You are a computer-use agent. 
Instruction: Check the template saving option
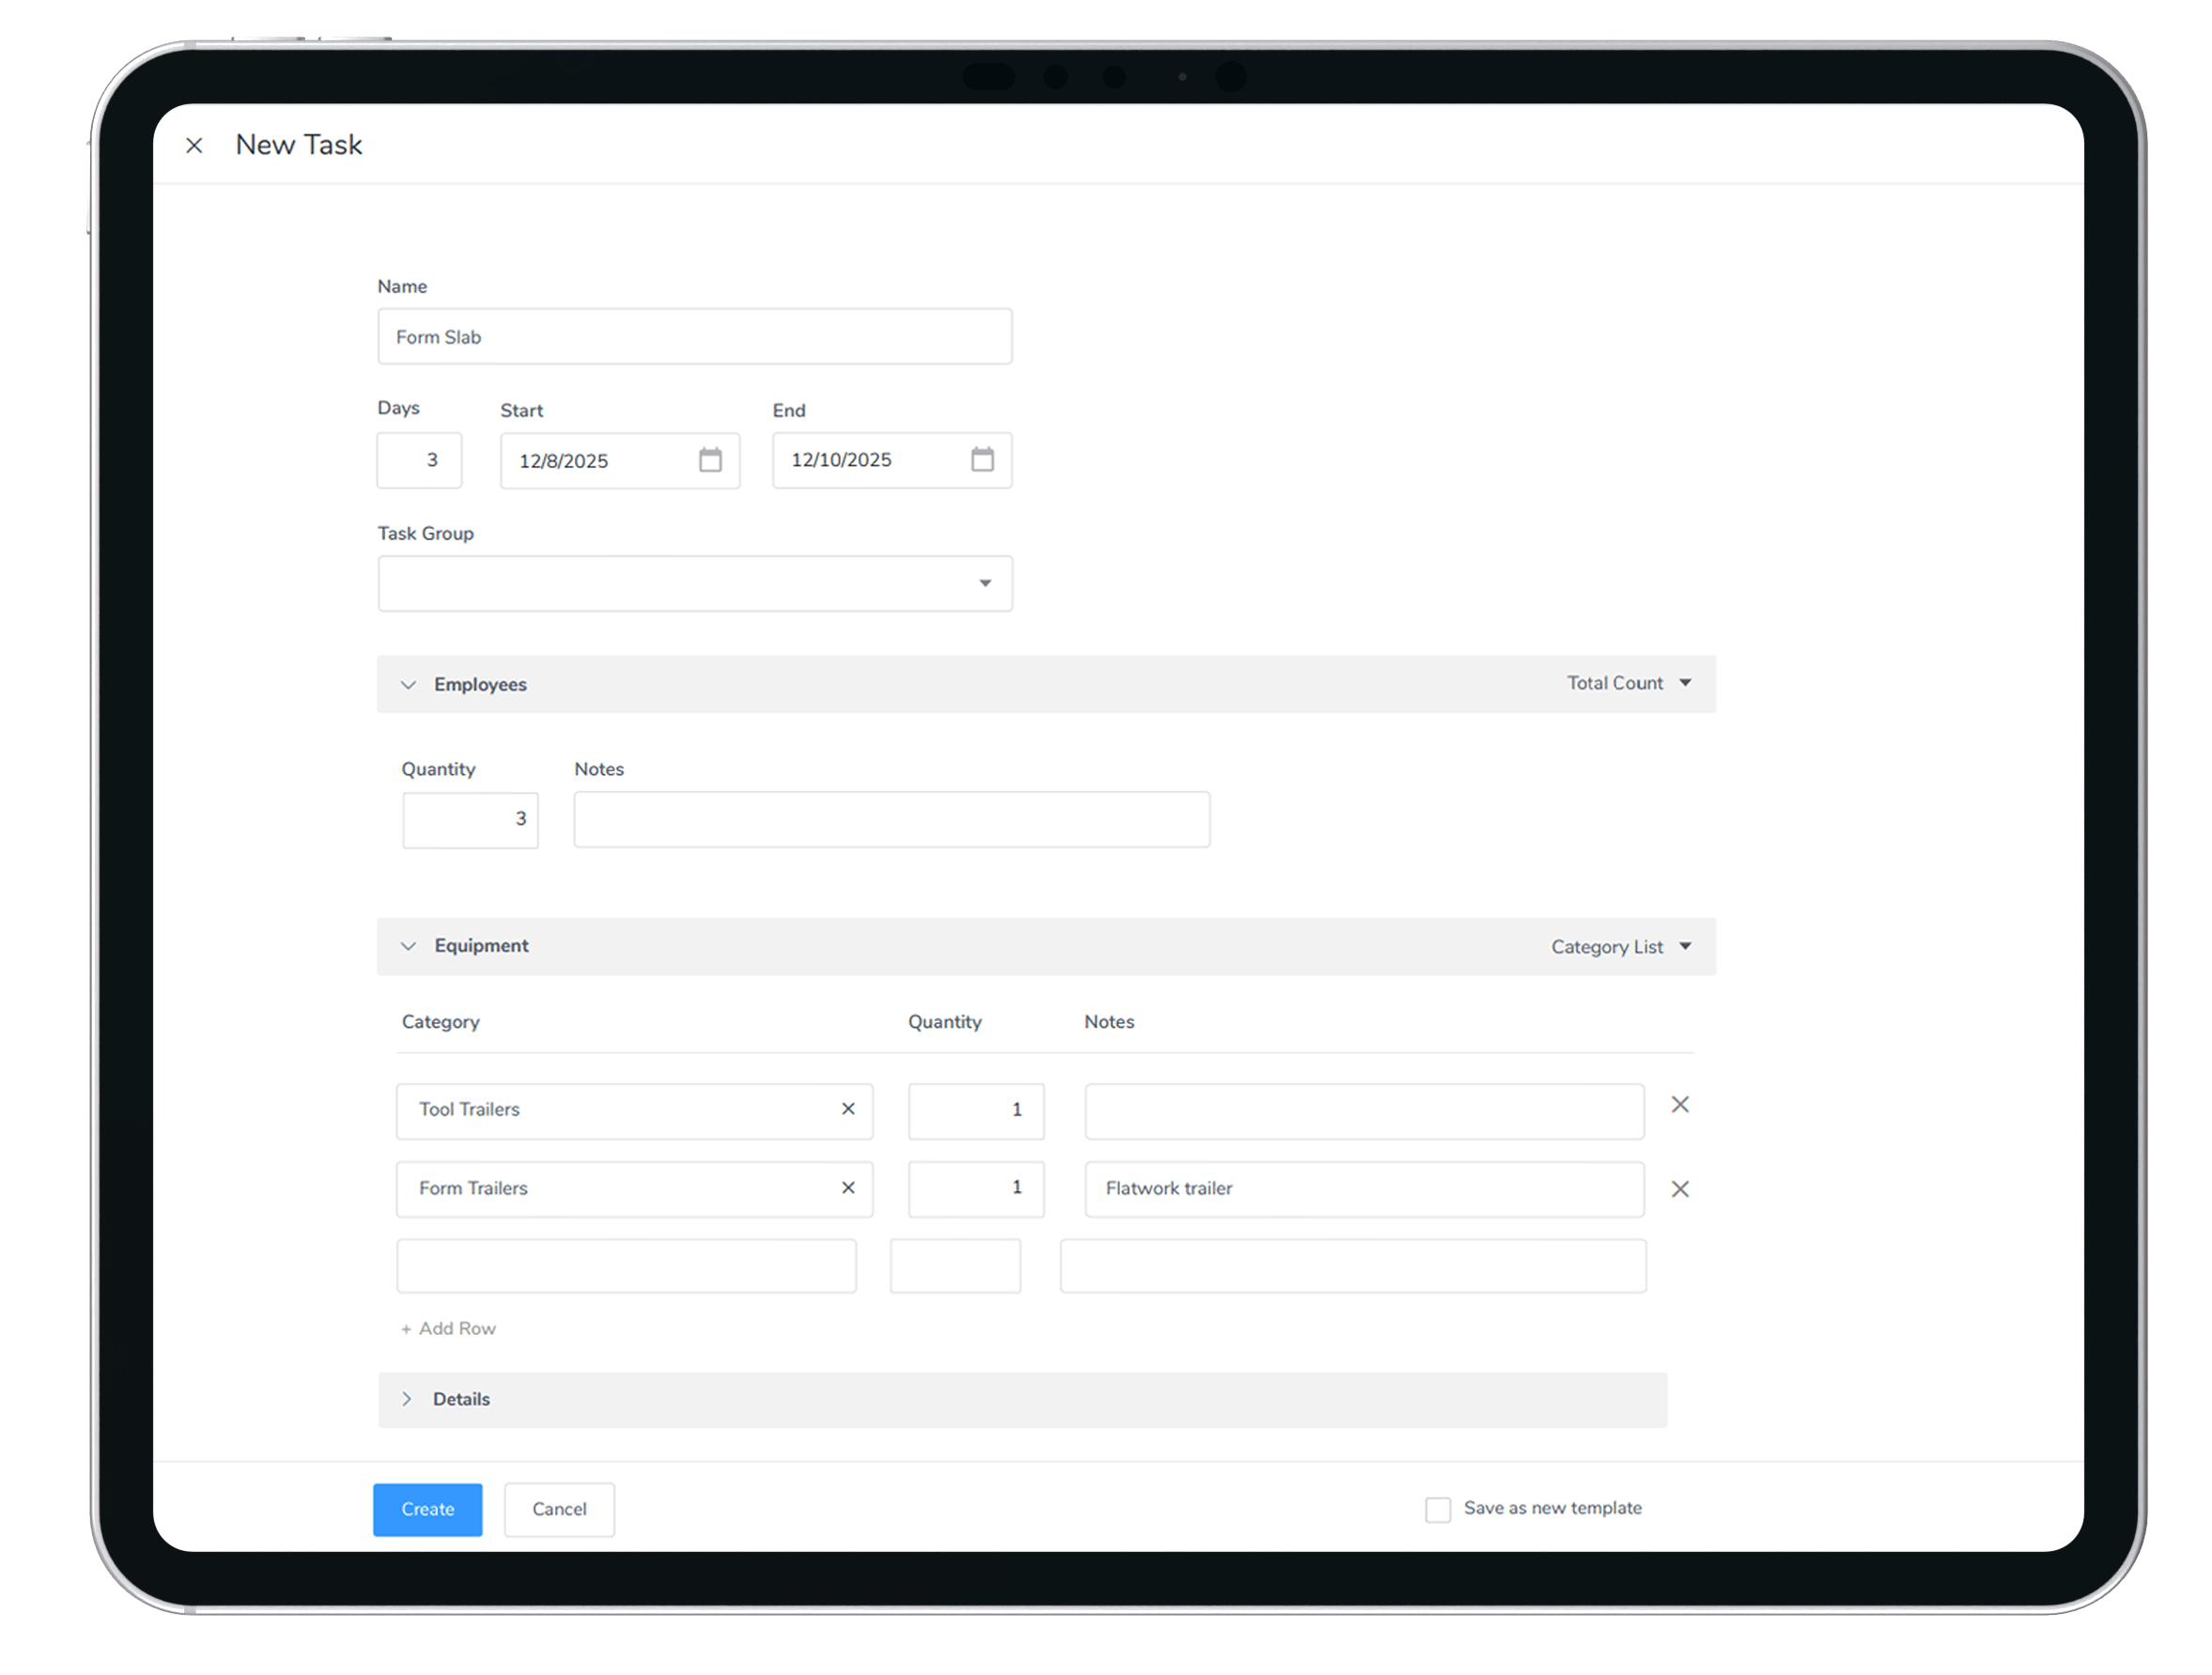[1438, 1509]
